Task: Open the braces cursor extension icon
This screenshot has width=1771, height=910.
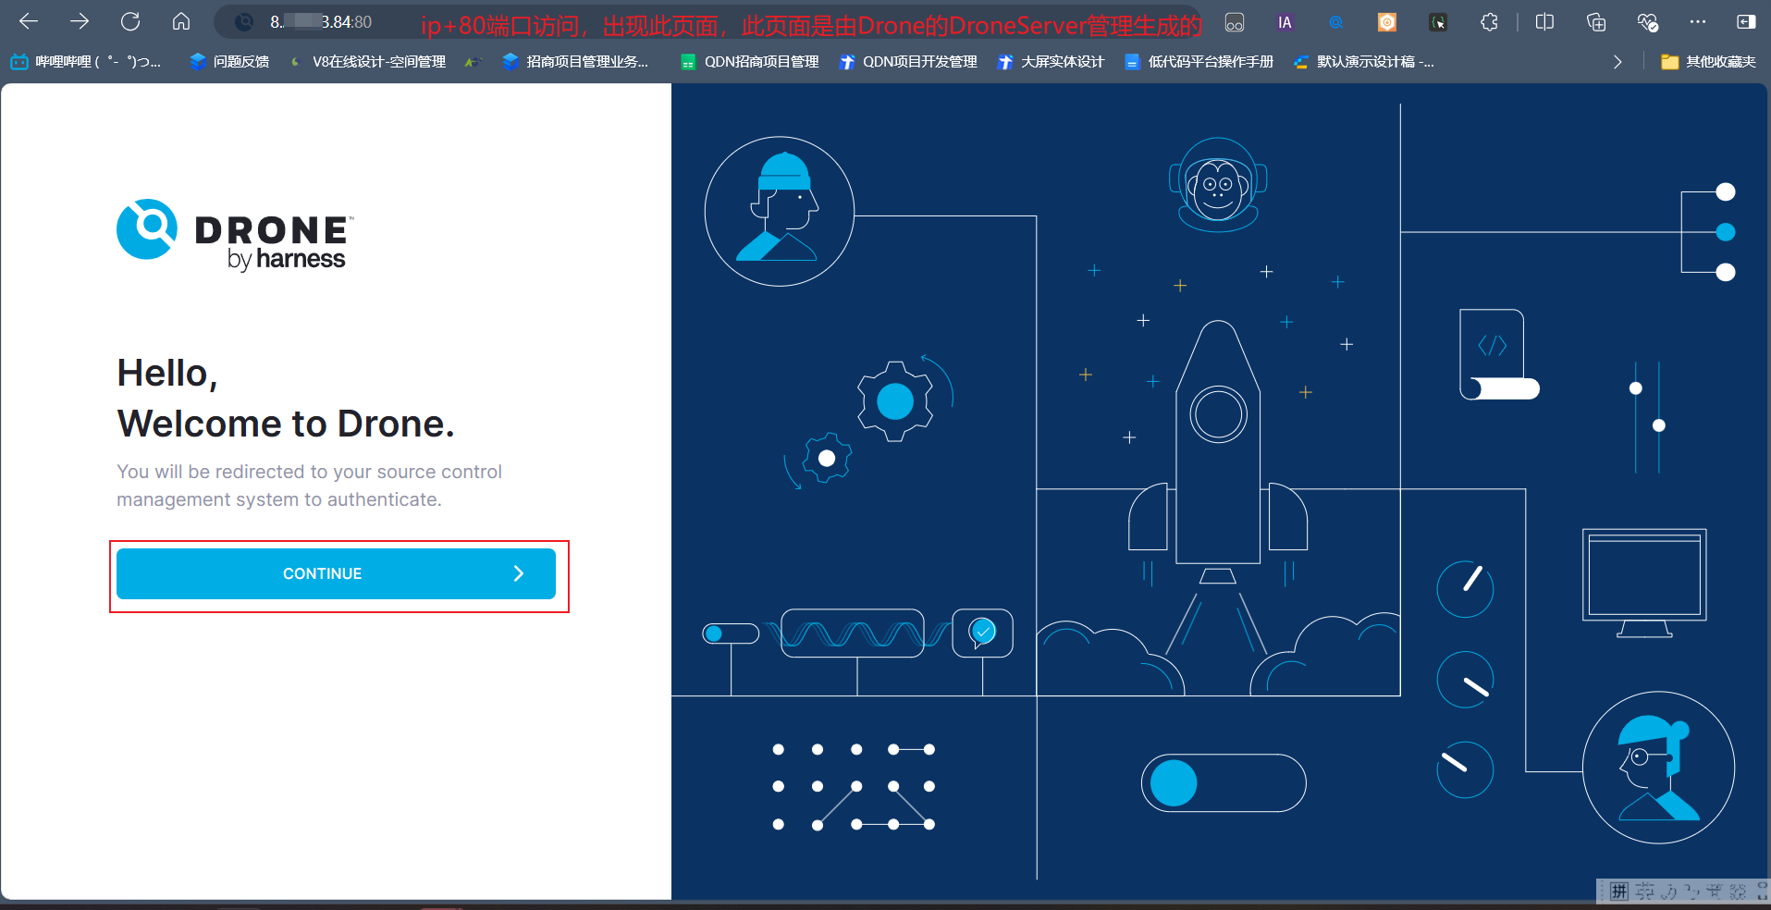Action: click(x=1438, y=22)
